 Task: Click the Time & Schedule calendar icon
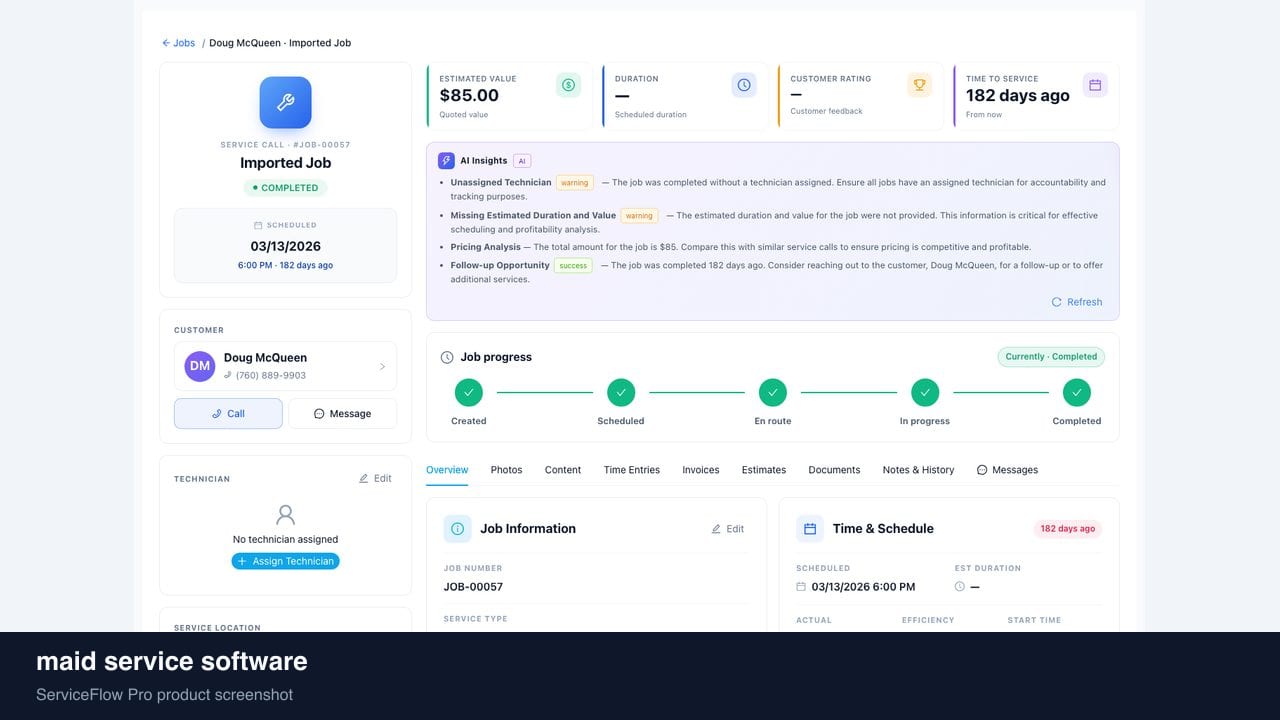click(x=810, y=529)
